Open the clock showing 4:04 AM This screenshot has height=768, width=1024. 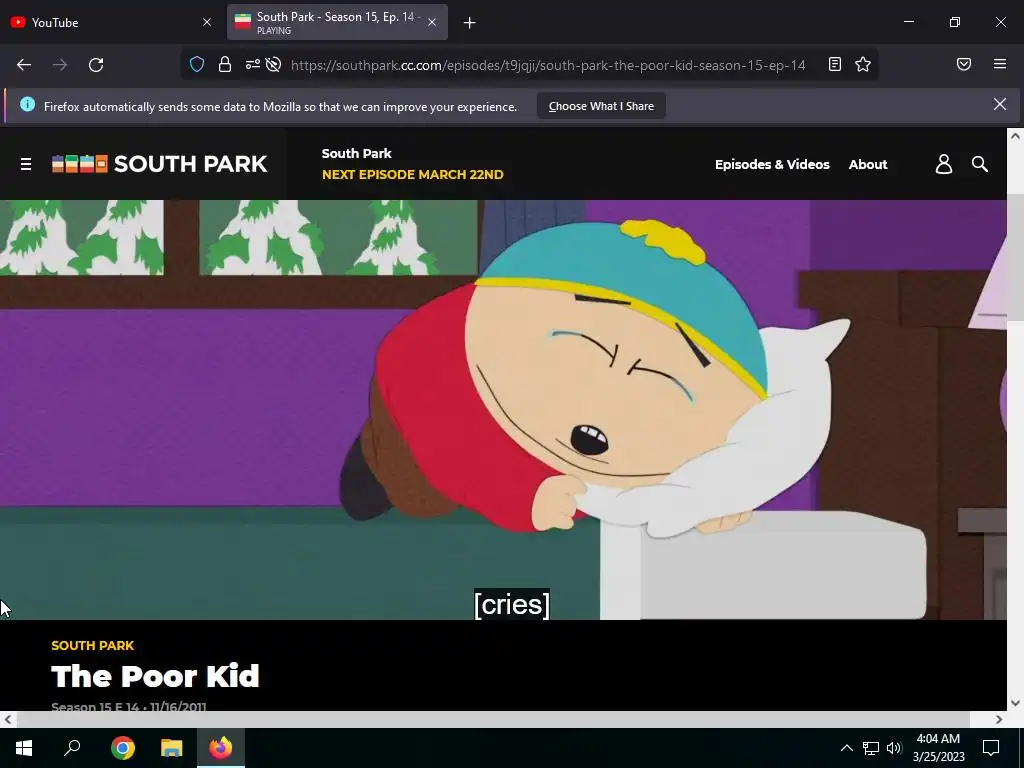(938, 748)
